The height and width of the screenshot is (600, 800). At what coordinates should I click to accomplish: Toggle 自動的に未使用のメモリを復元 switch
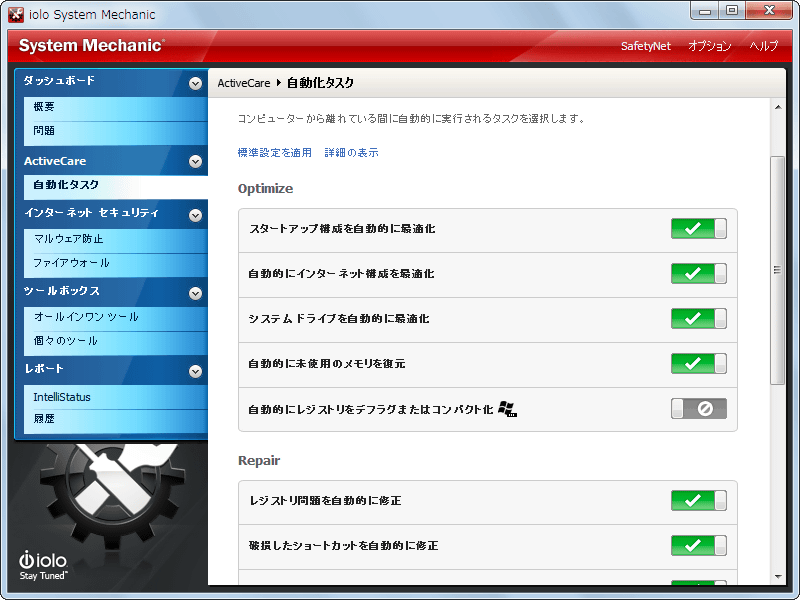[698, 364]
